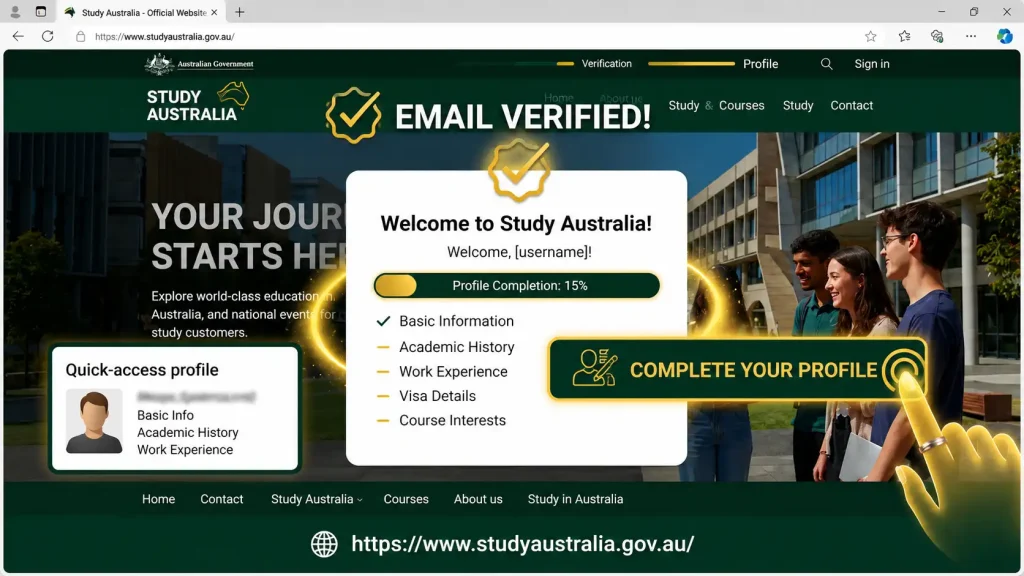Close the Study Australia tab
This screenshot has height=576, width=1024.
214,12
